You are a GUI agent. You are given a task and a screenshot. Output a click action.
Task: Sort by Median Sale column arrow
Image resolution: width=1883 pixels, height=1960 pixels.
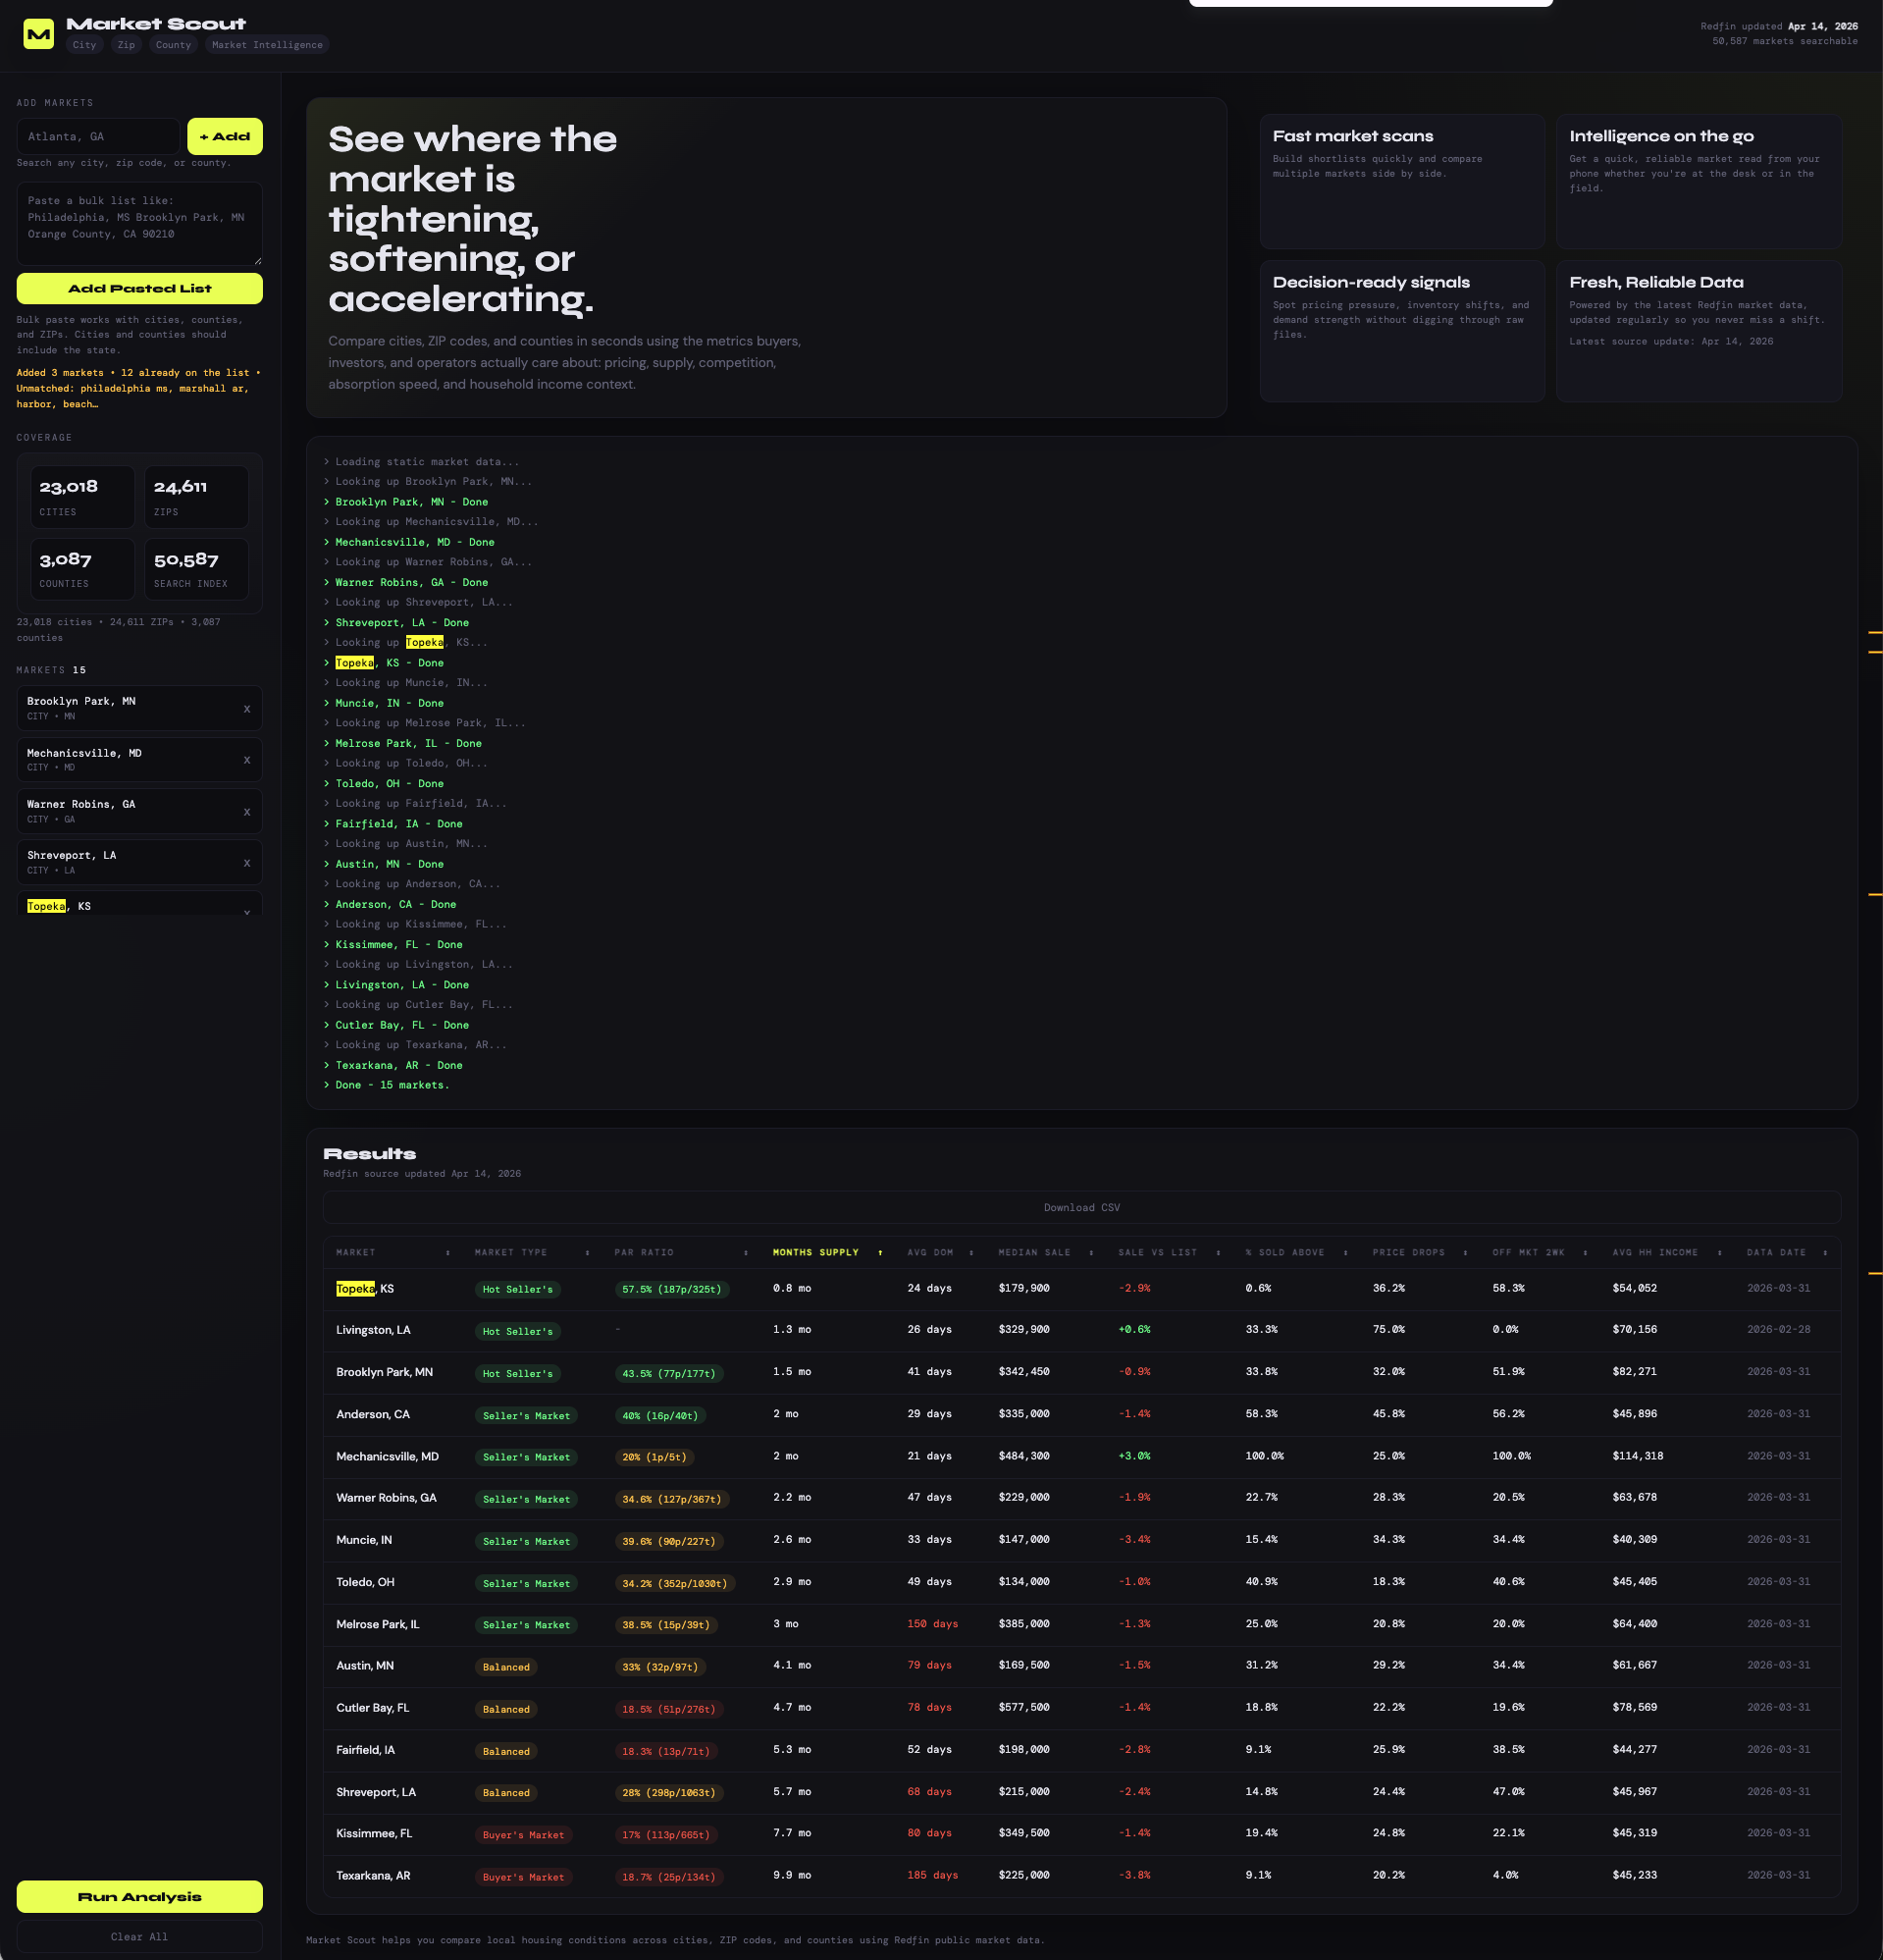point(1091,1253)
